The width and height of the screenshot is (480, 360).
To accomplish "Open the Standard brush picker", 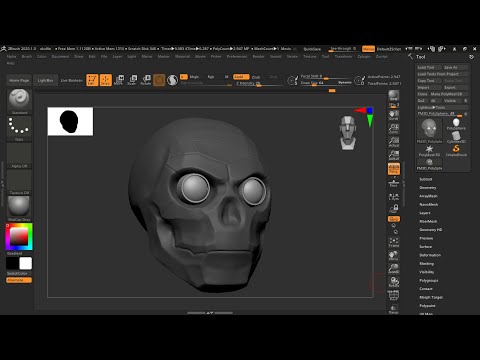I will click(19, 101).
